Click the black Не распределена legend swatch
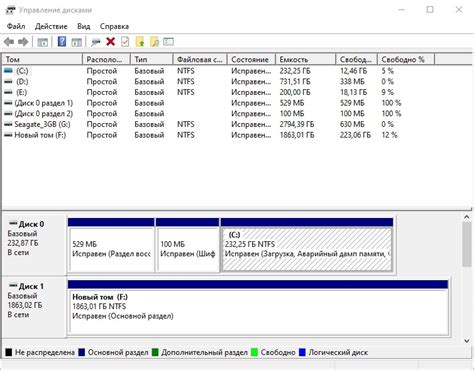This screenshot has height=370, width=474. click(9, 352)
